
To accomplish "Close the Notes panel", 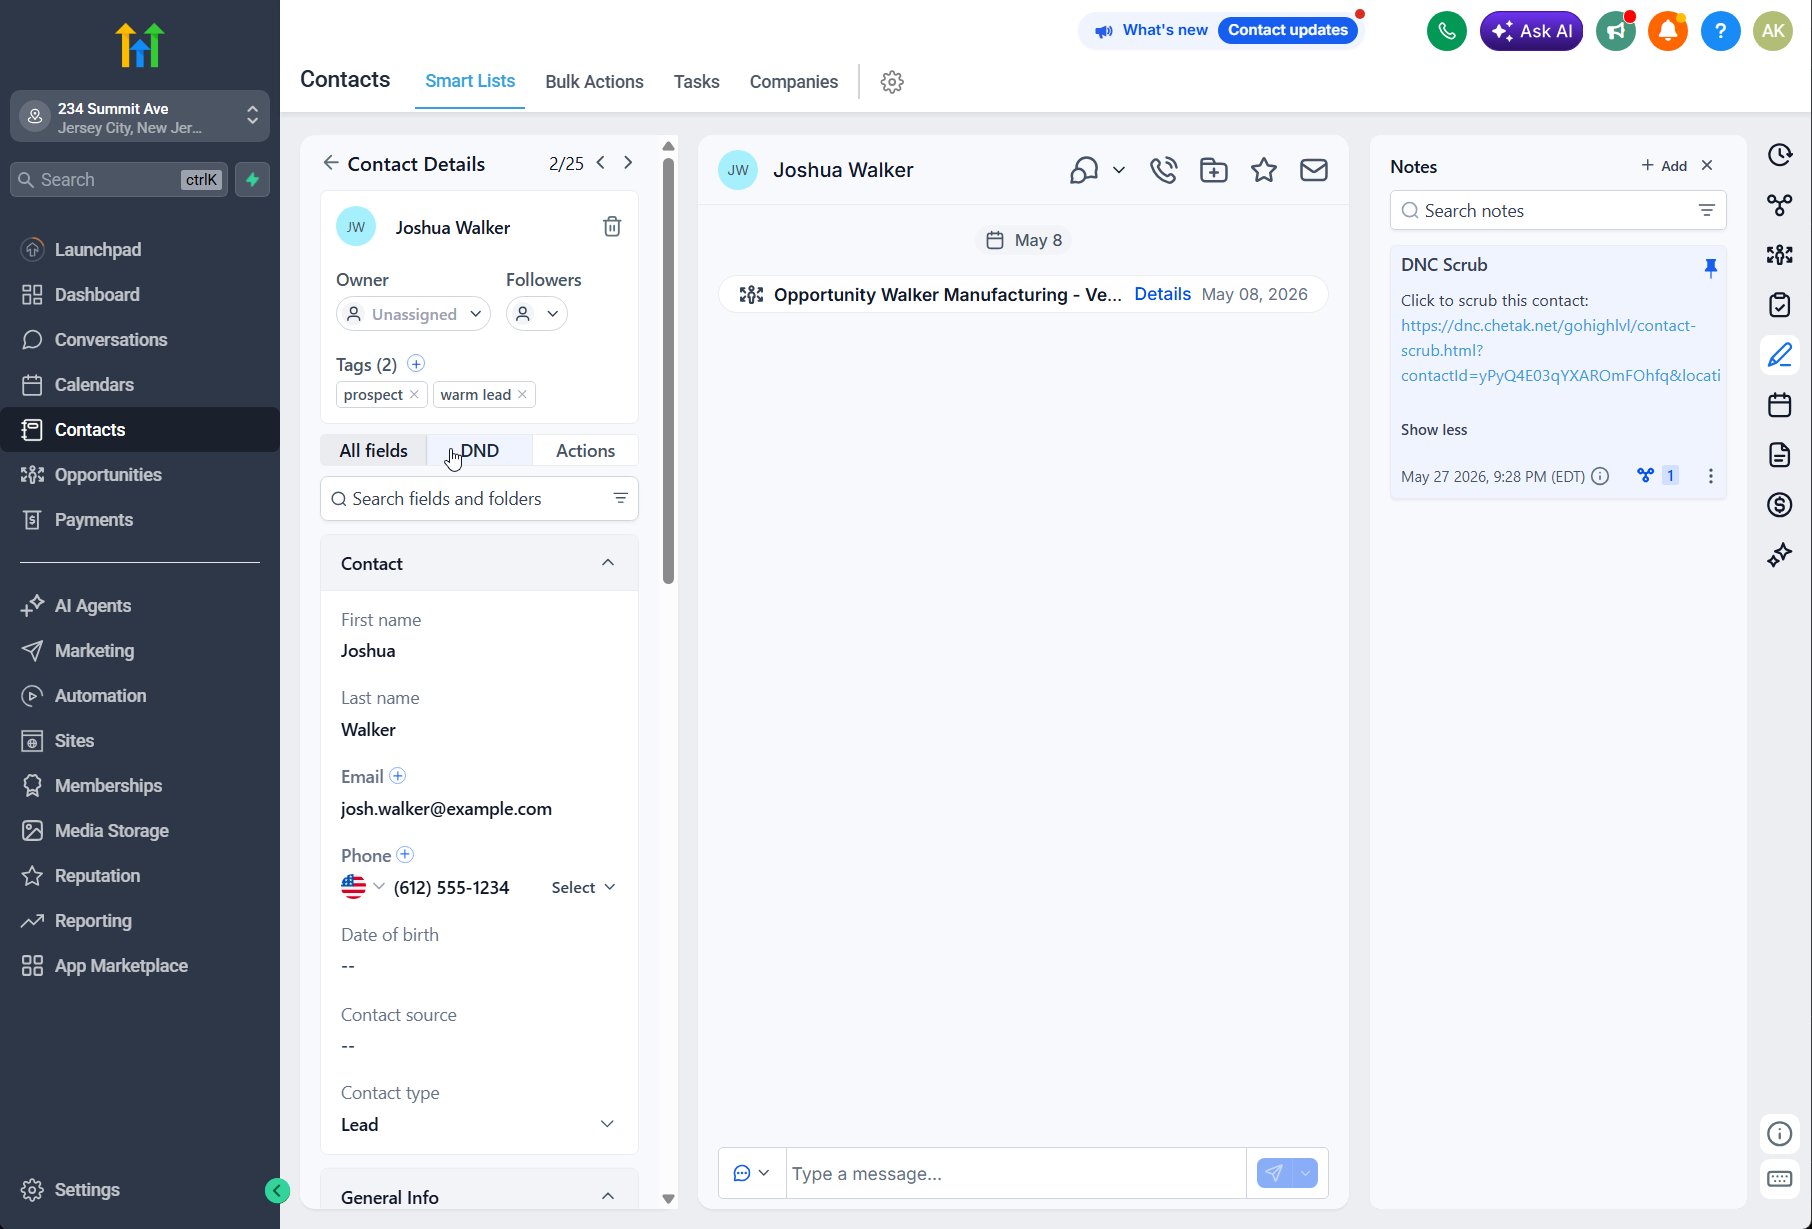I will click(1707, 165).
